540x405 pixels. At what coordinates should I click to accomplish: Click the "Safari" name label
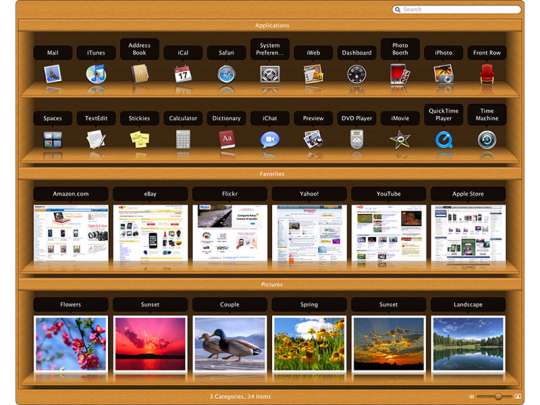[x=226, y=53]
